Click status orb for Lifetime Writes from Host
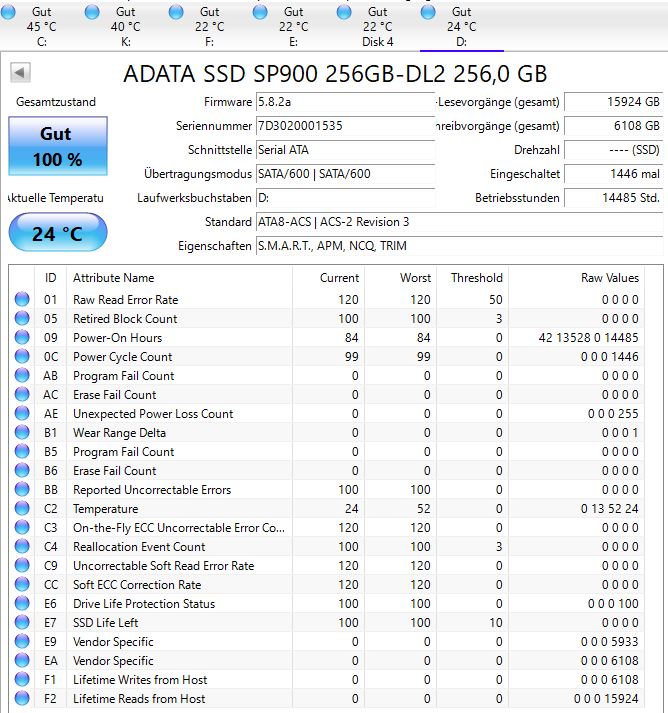This screenshot has width=668, height=713. 22,679
